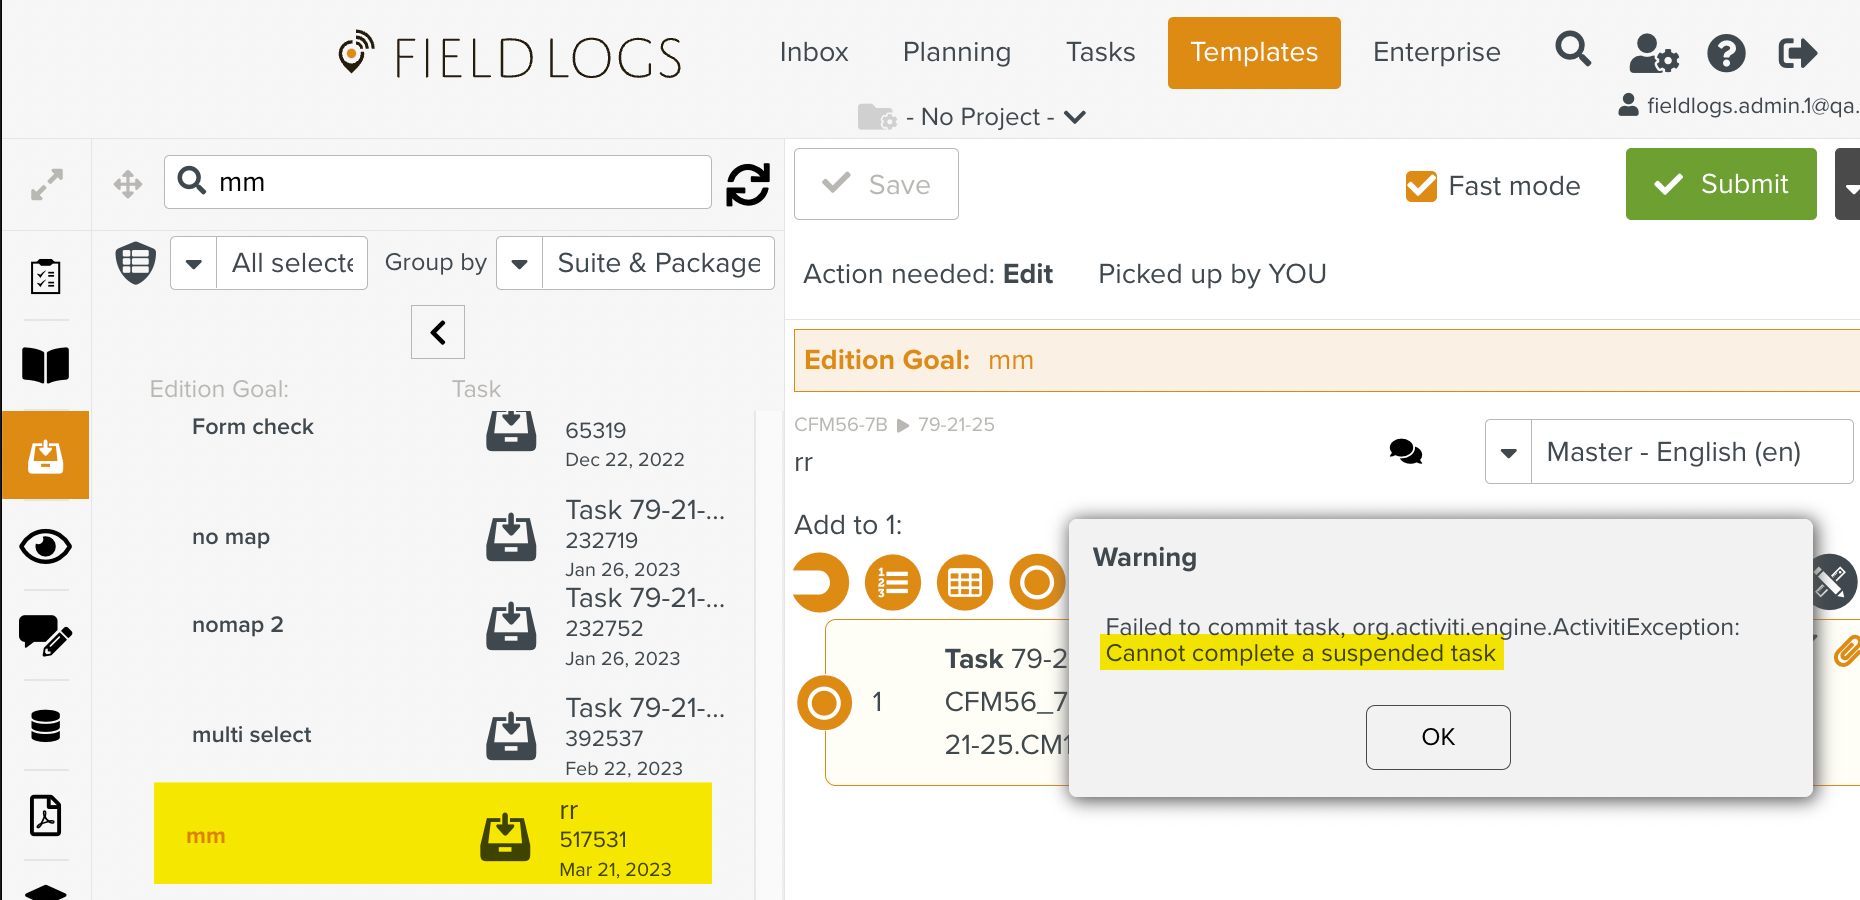Refresh the task list with sync icon

coord(748,184)
